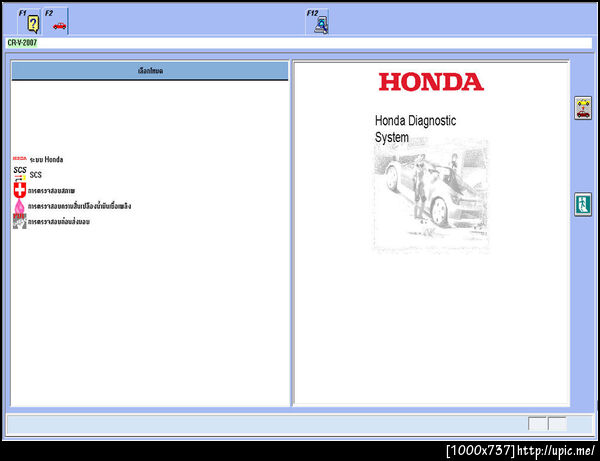
Task: Click the red HONDA logo
Action: tap(431, 82)
